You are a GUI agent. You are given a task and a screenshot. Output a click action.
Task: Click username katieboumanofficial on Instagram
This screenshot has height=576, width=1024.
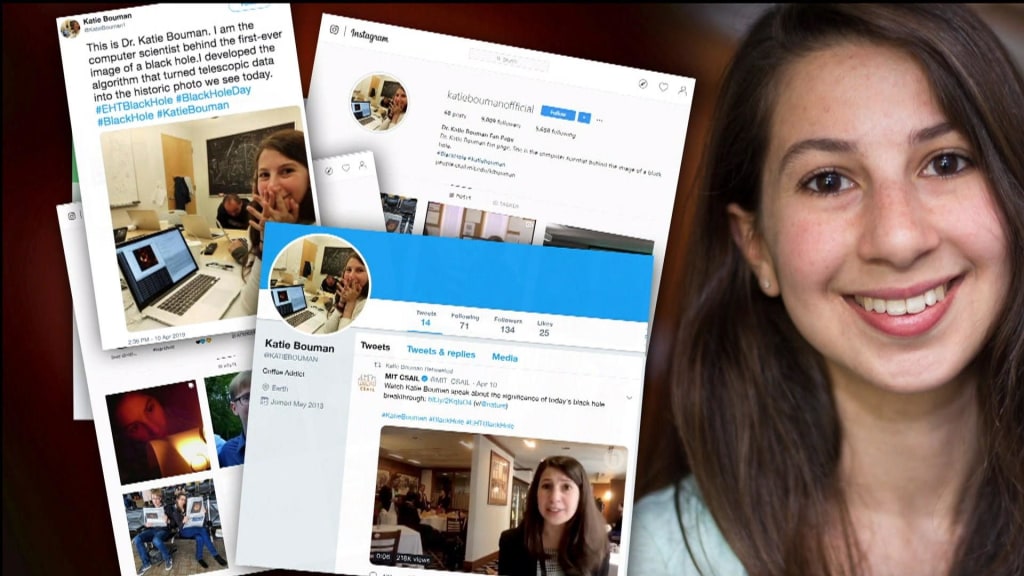(490, 102)
